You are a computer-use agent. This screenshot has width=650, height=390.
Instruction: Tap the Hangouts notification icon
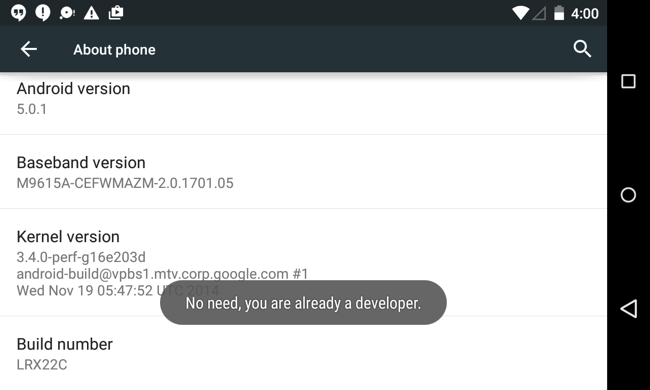click(x=18, y=13)
